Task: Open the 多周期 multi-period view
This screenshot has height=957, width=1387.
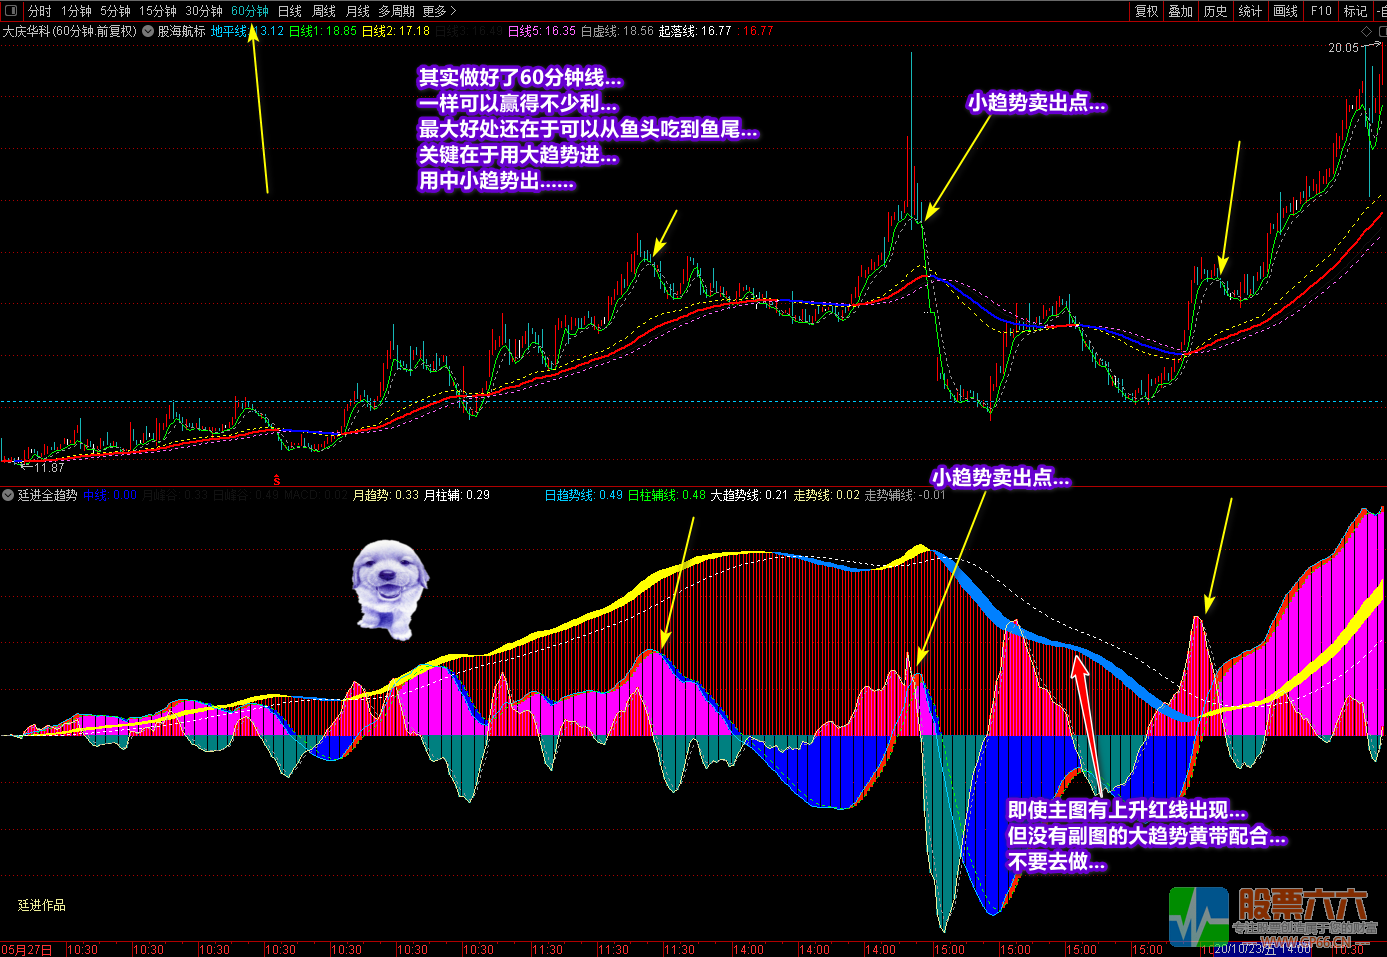Action: tap(396, 11)
